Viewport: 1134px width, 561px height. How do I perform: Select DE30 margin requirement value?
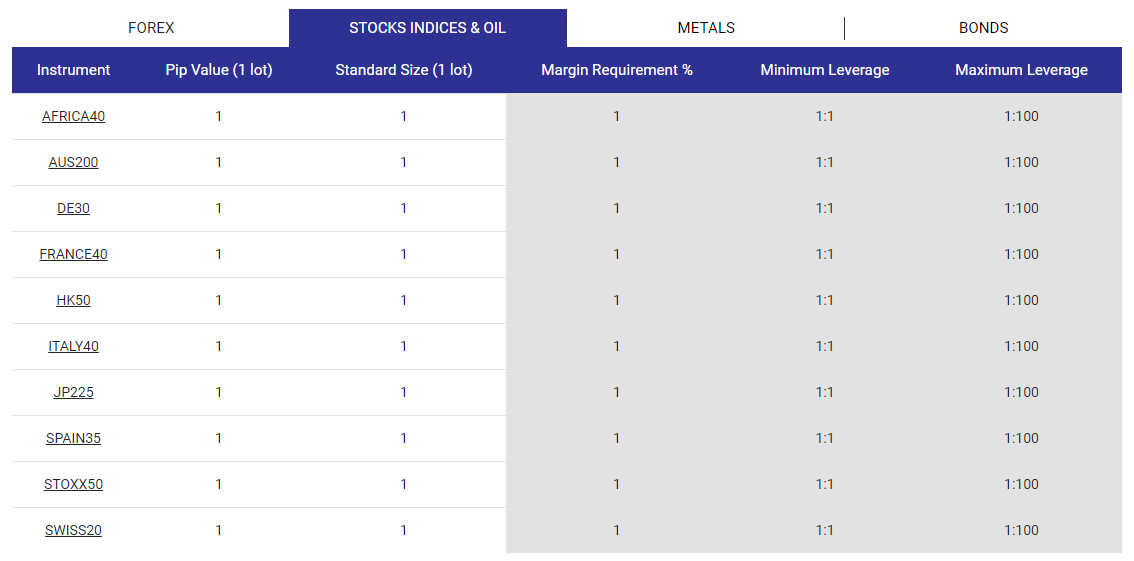pyautogui.click(x=617, y=208)
